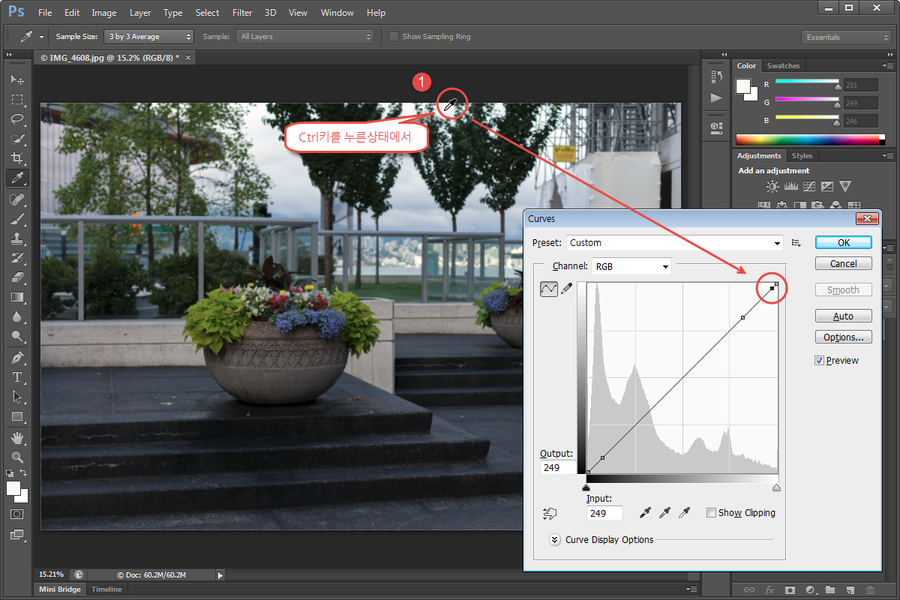
Task: Open Curves Options... button
Action: [x=843, y=337]
